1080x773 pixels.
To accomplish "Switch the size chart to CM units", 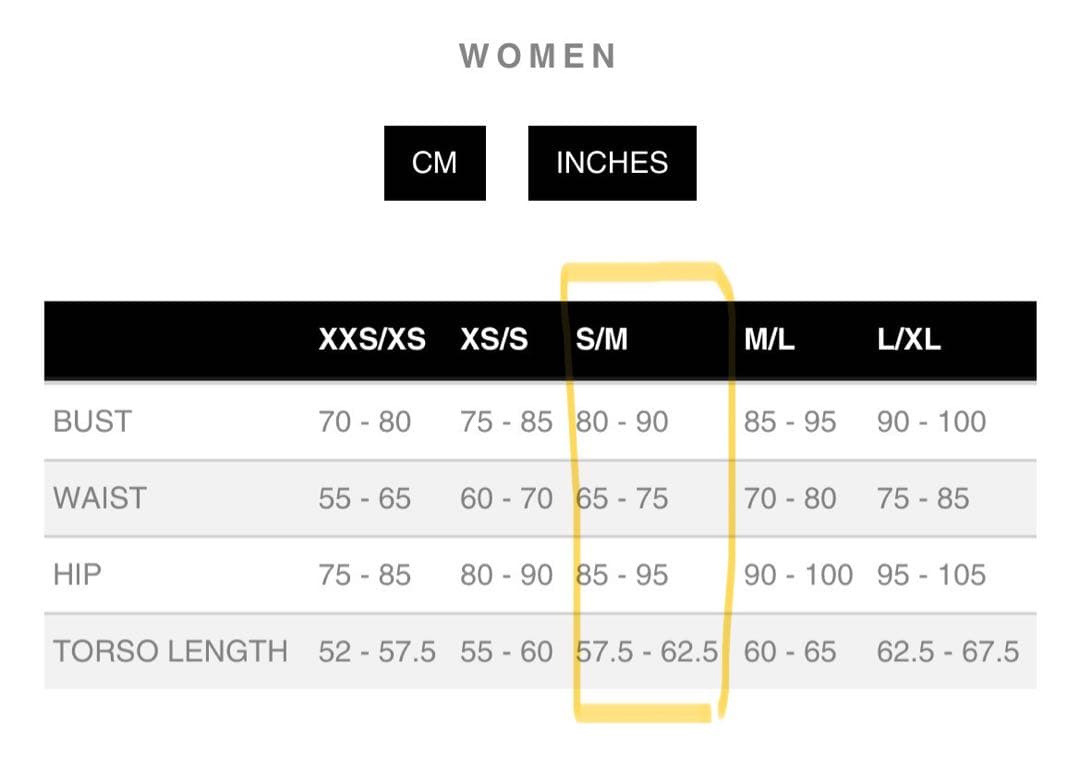I will (x=434, y=163).
